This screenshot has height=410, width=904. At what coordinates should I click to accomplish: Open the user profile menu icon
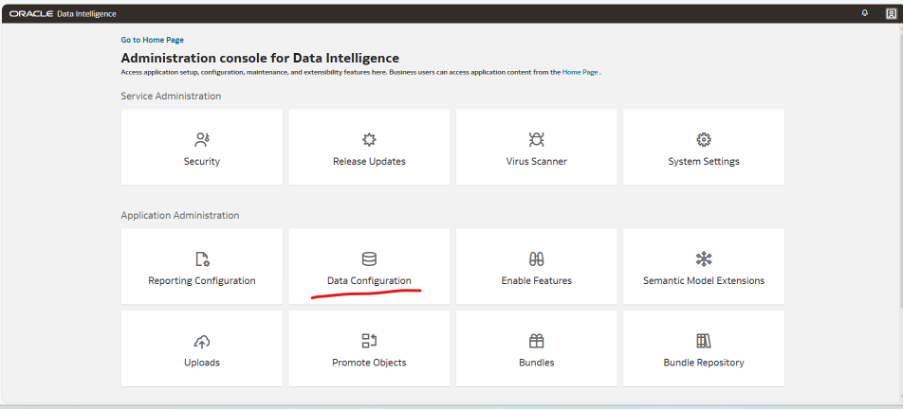(x=890, y=13)
